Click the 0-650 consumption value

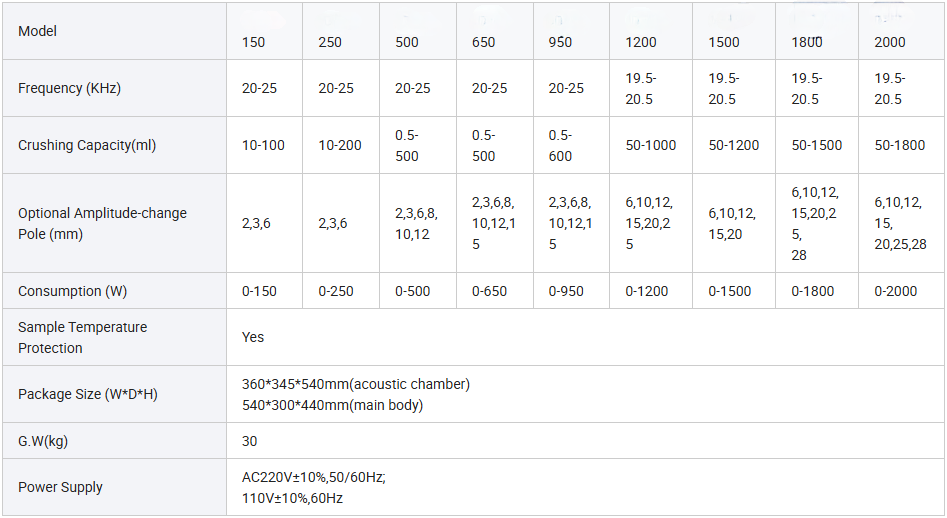click(x=489, y=291)
